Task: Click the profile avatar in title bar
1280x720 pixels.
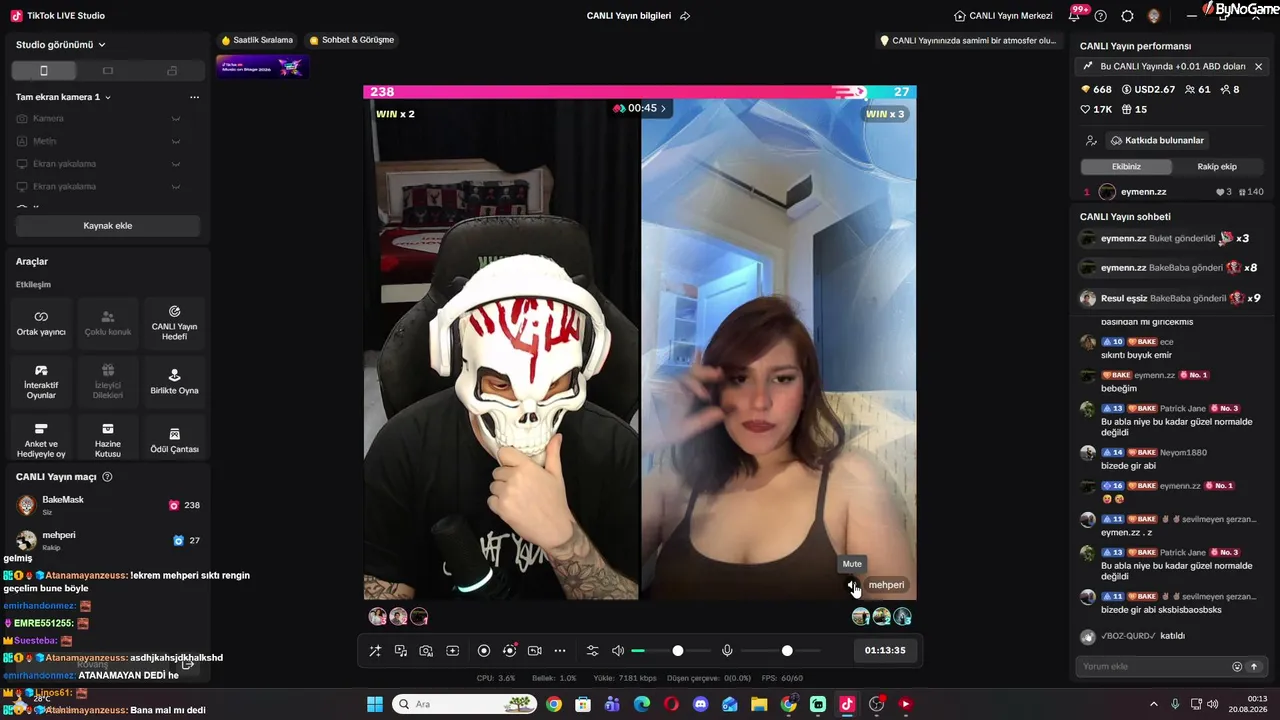Action: click(1154, 16)
